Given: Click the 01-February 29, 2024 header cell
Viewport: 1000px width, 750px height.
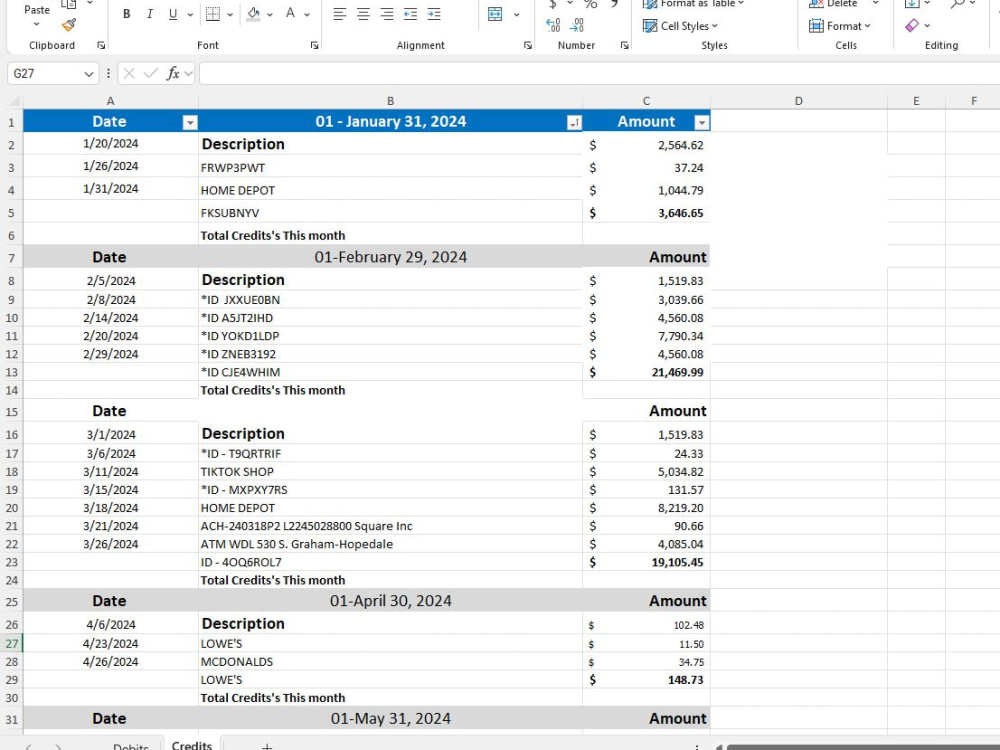Looking at the screenshot, I should coord(390,257).
